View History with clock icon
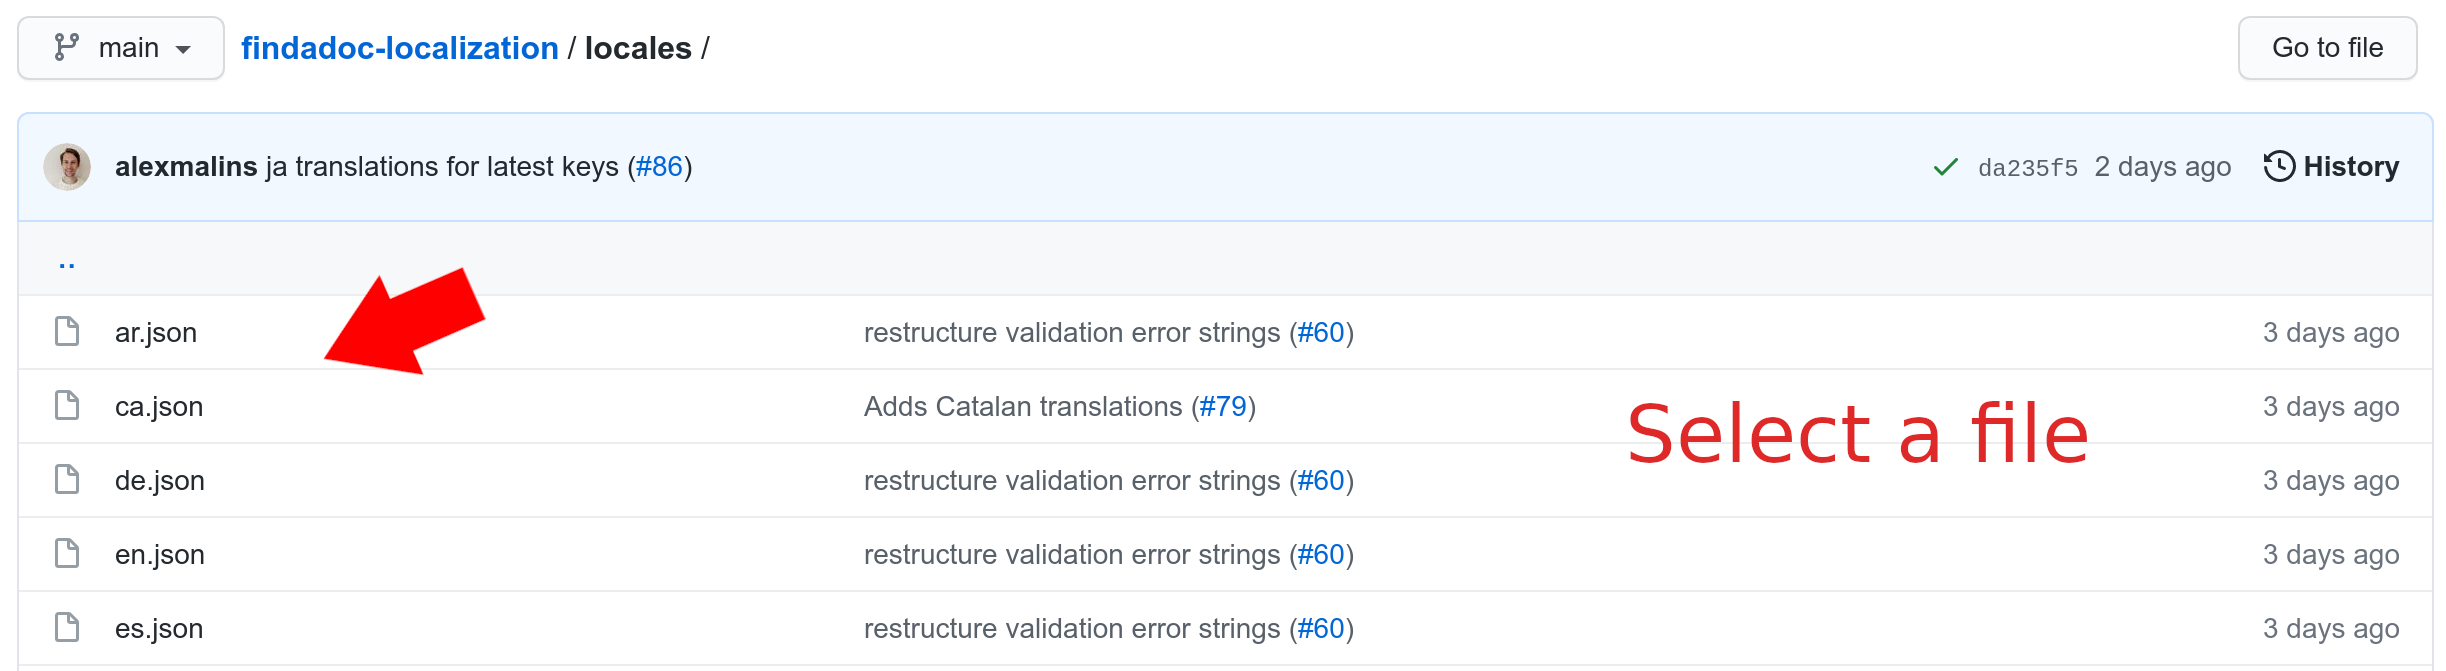 pos(2331,167)
